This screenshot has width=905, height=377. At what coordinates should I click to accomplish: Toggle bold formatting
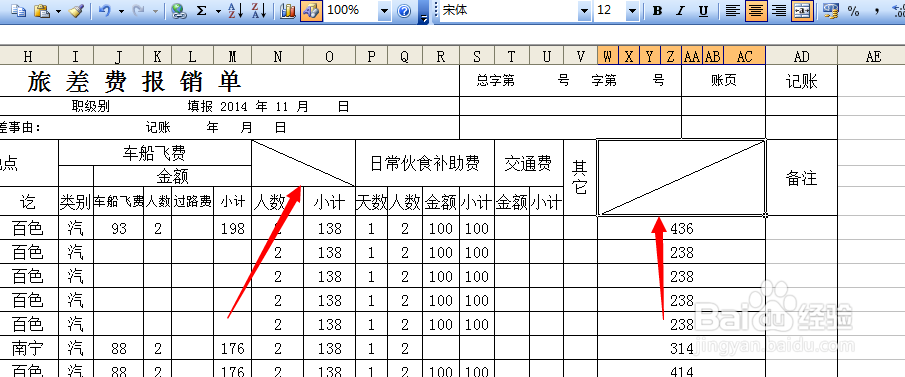pyautogui.click(x=657, y=10)
